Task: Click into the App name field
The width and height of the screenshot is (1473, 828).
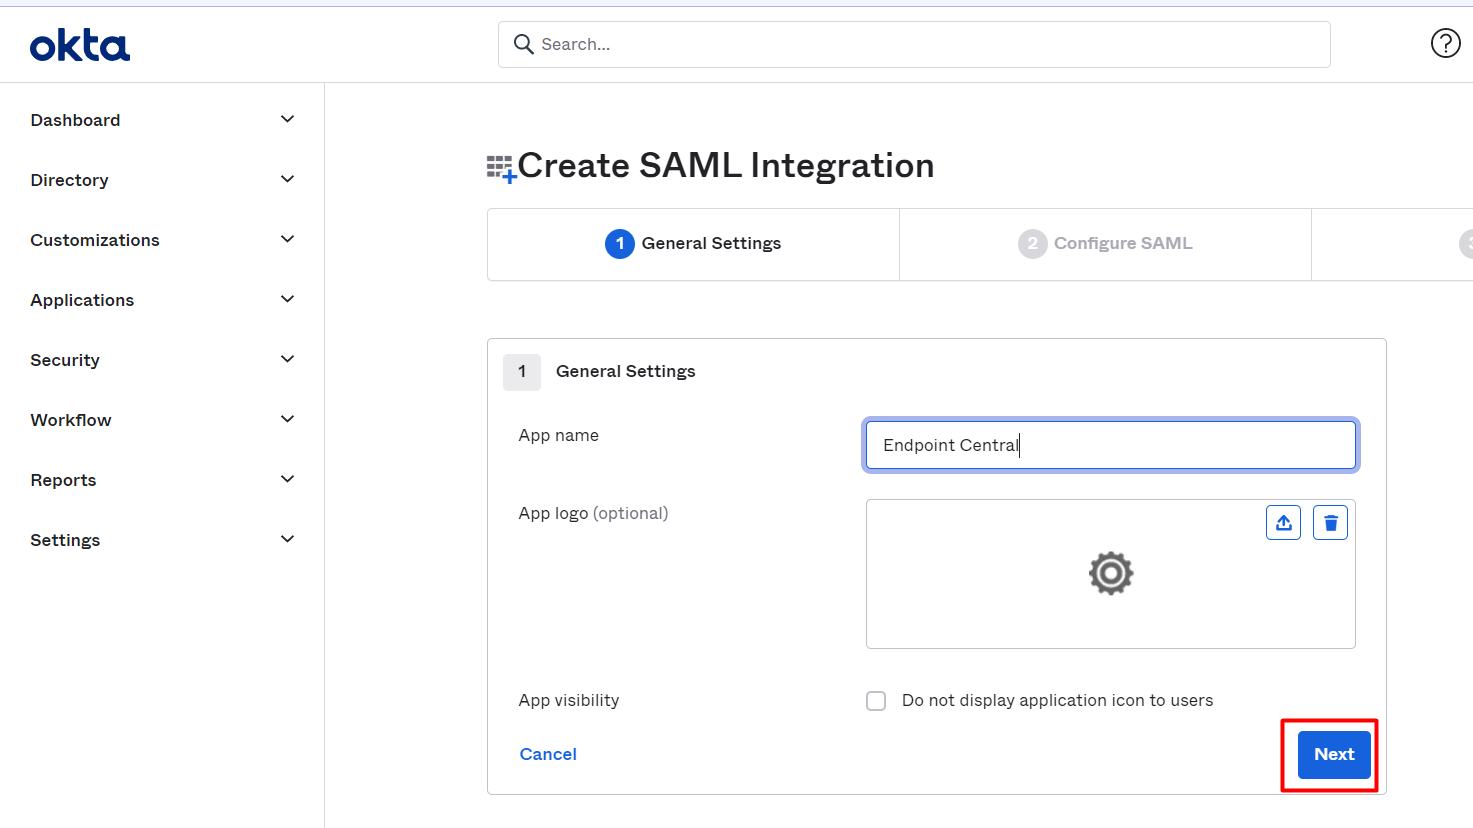Action: click(x=1110, y=445)
